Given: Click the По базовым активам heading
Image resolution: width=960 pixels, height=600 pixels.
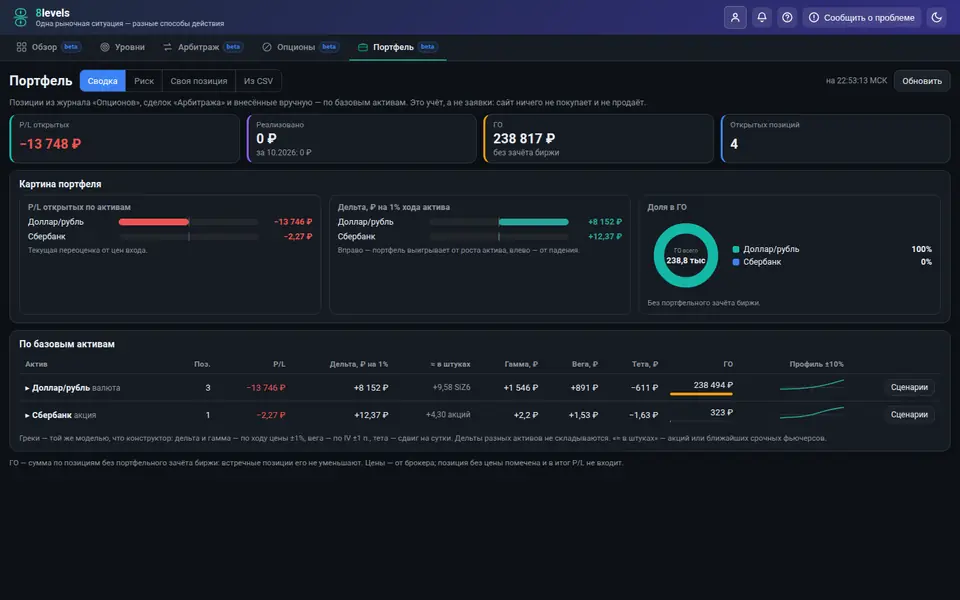Looking at the screenshot, I should tap(67, 344).
